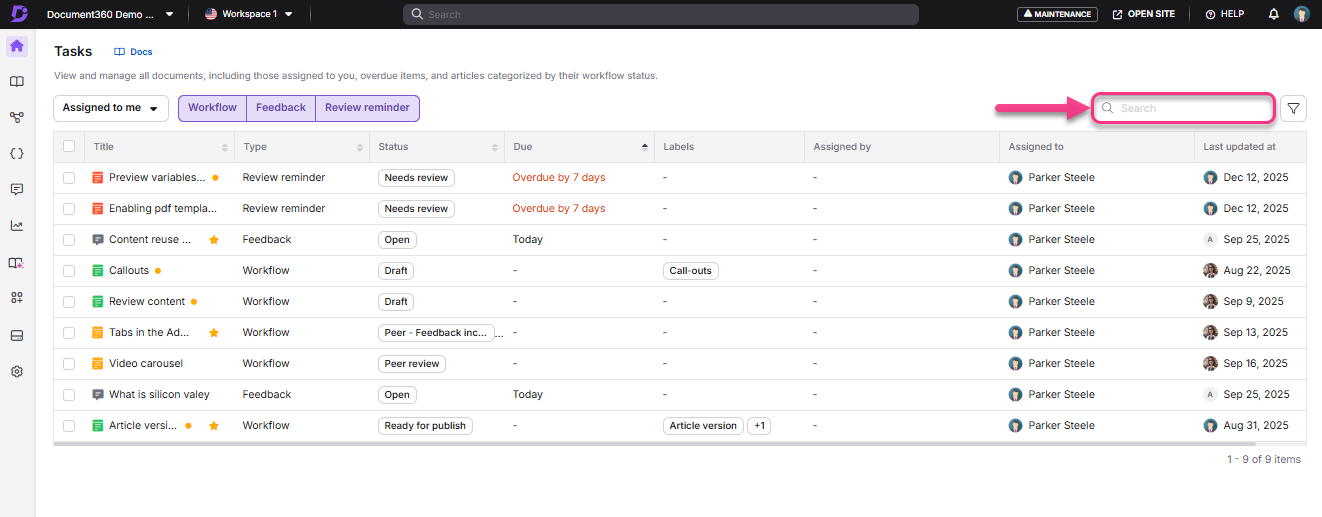1322x517 pixels.
Task: Click Peer review status badge
Action: pos(412,364)
